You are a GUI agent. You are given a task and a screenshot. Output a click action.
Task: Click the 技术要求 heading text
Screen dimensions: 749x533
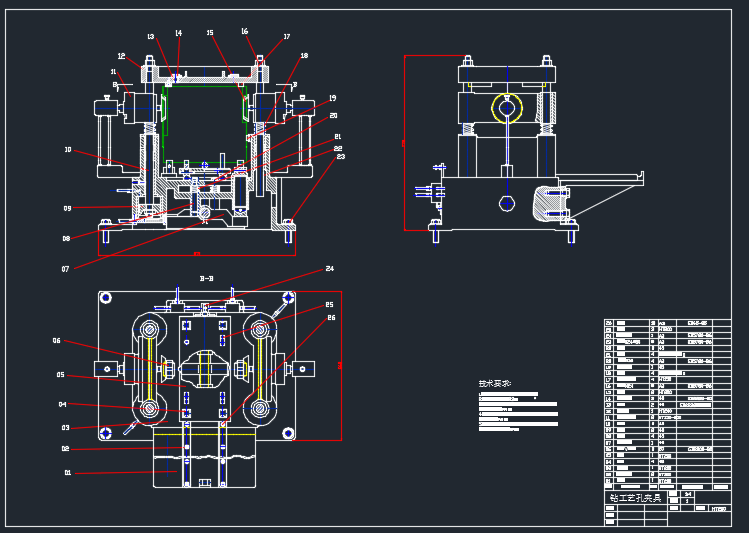[494, 384]
